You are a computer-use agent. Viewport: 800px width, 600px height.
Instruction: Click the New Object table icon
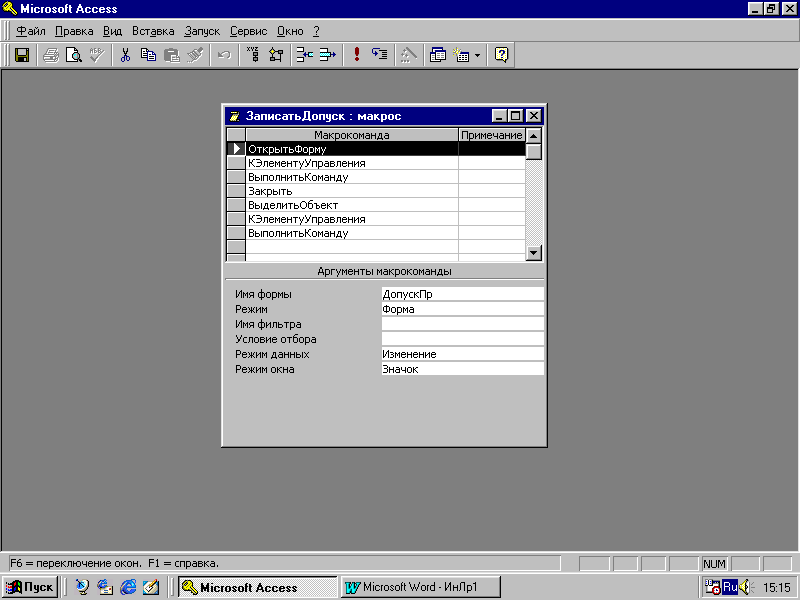(461, 55)
